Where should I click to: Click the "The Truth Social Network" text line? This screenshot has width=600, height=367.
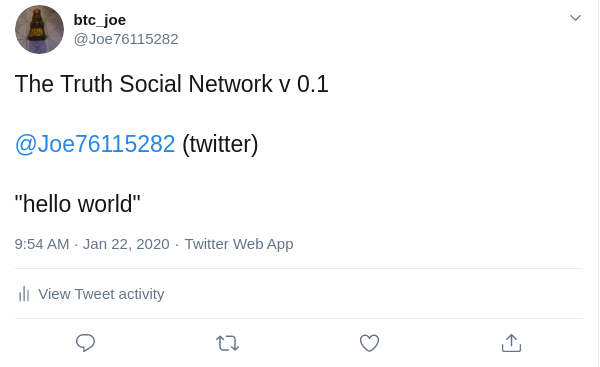tap(143, 84)
